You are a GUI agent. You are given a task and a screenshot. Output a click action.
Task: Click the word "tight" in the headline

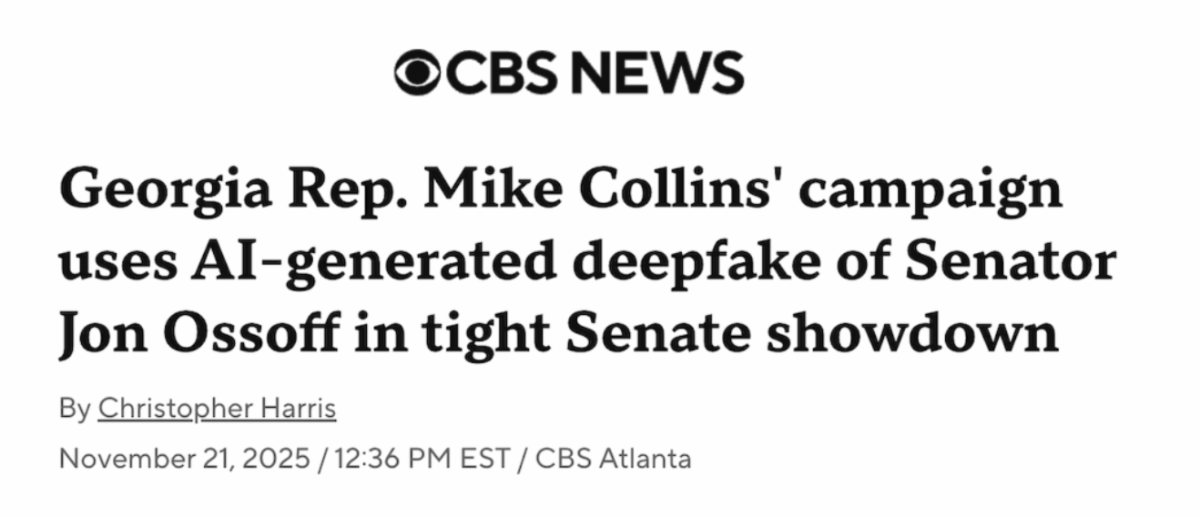pos(474,337)
